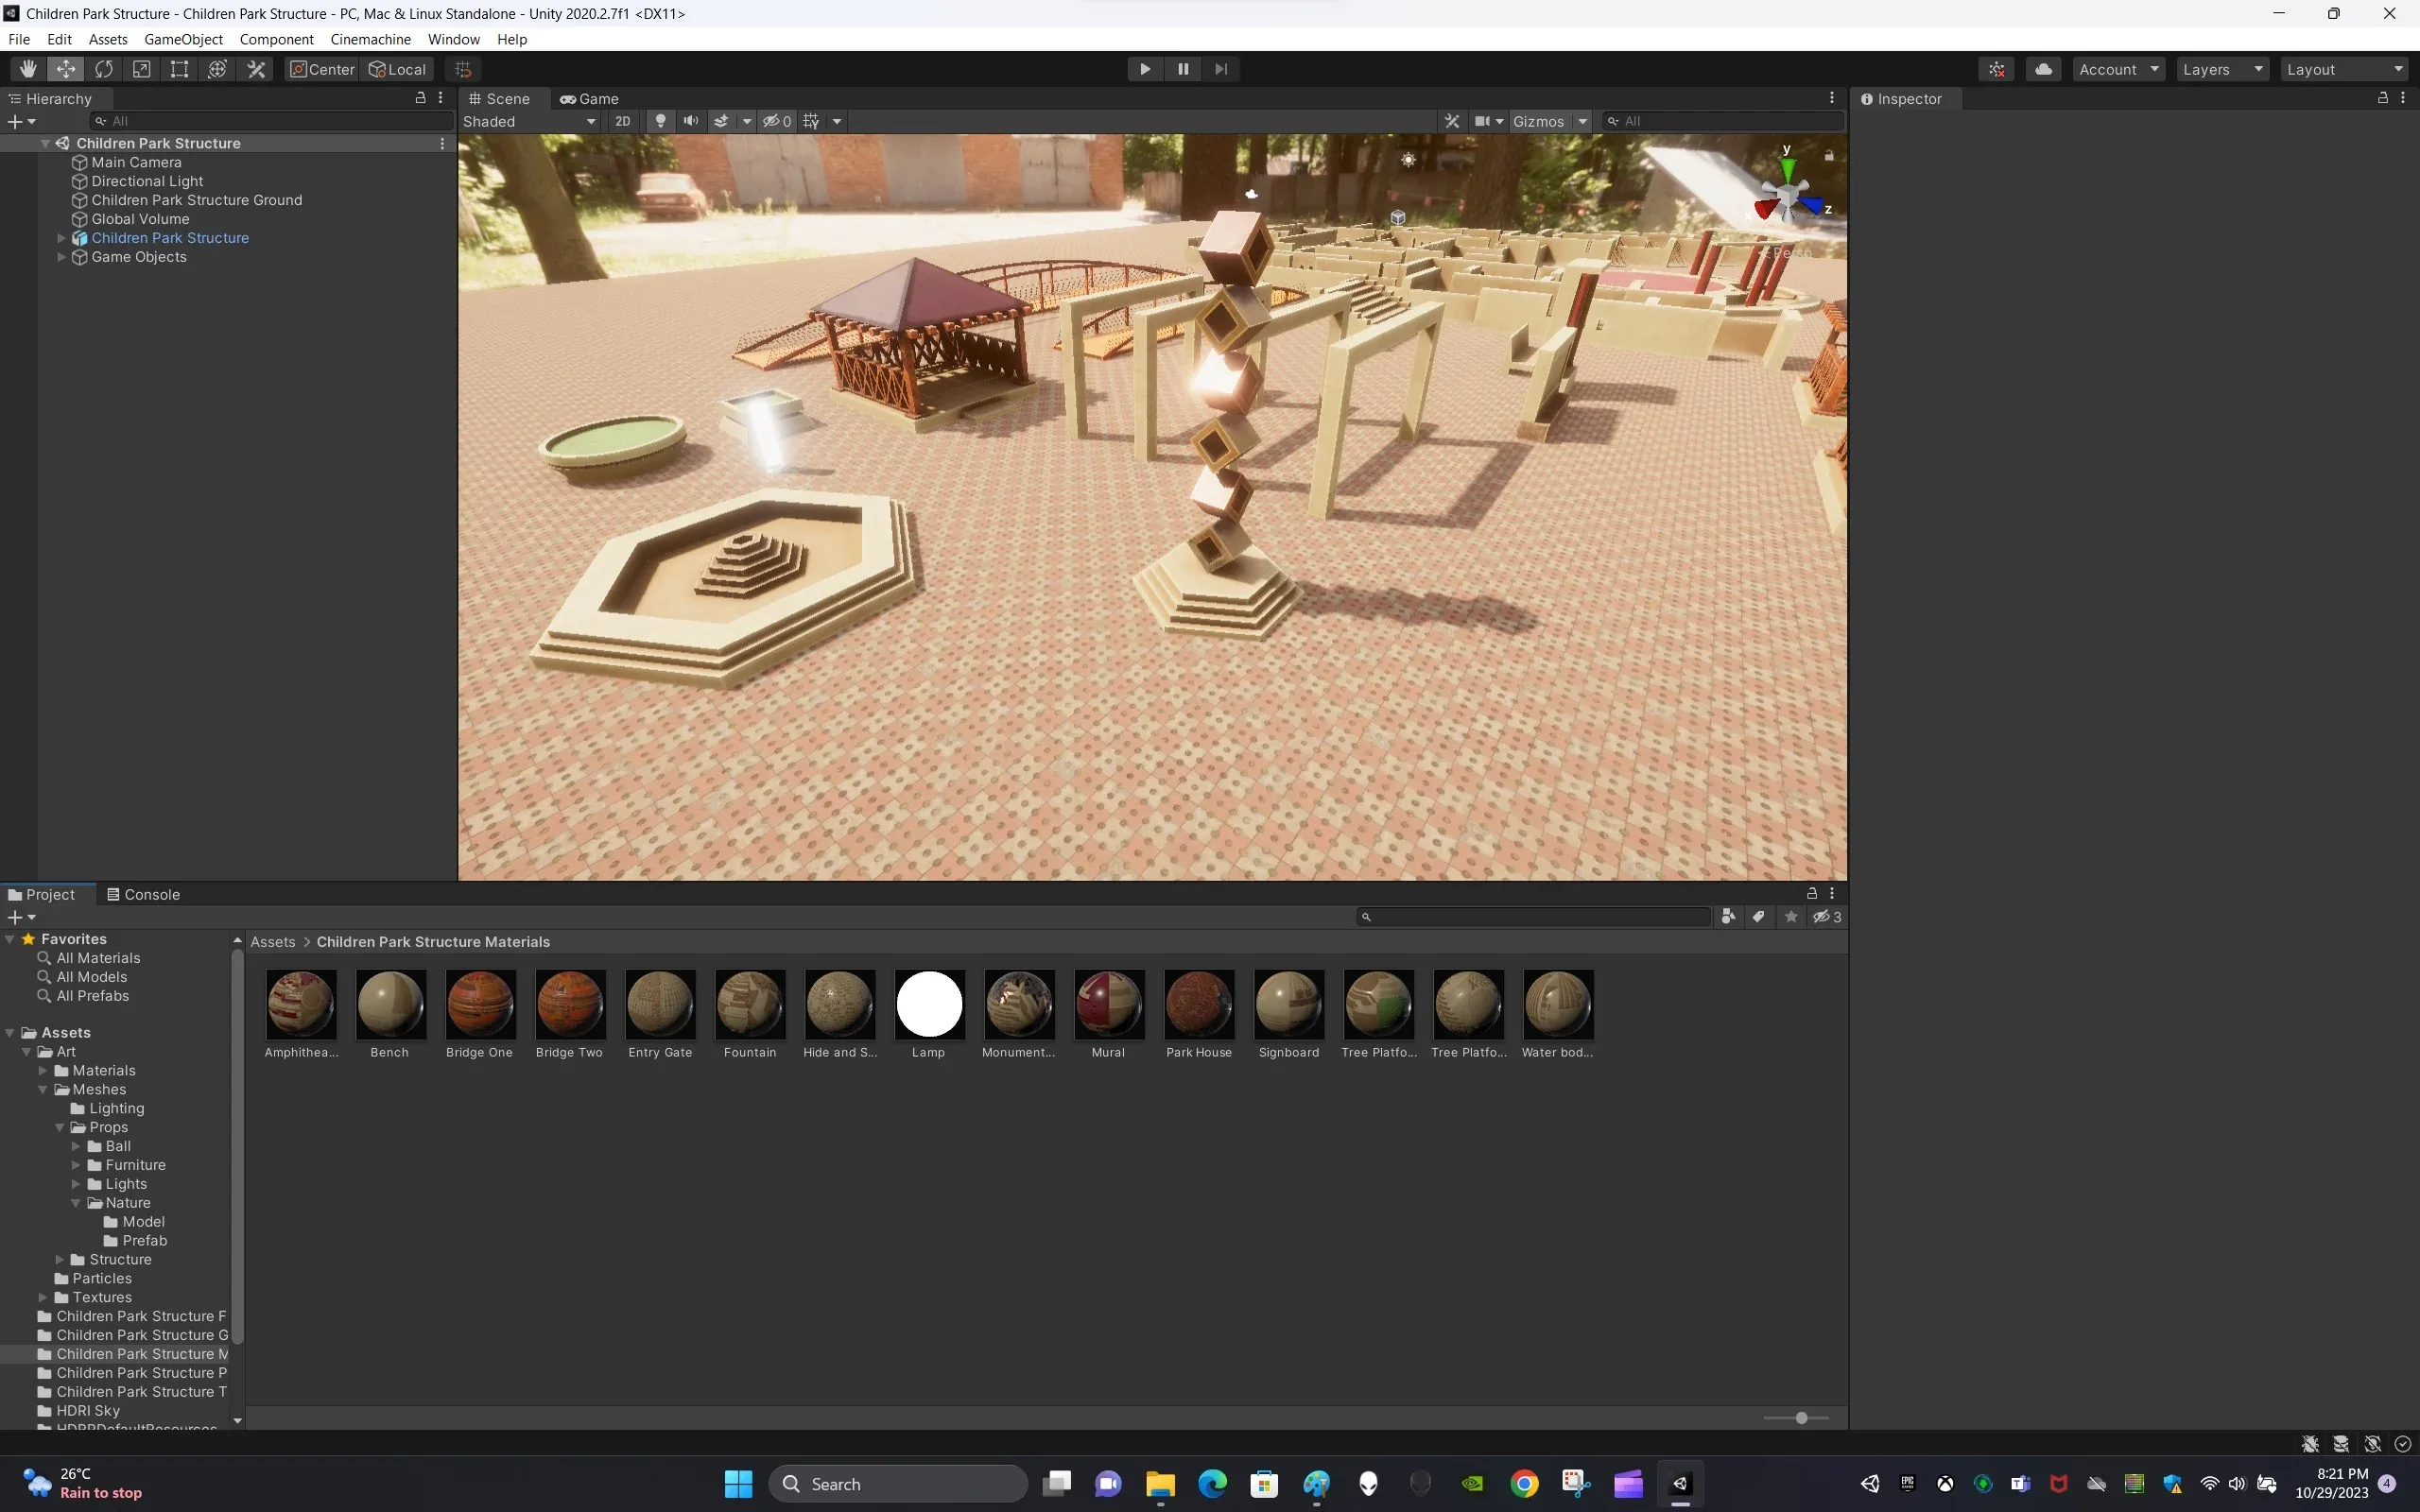Open the Gizmos dropdown arrow

[x=1582, y=121]
